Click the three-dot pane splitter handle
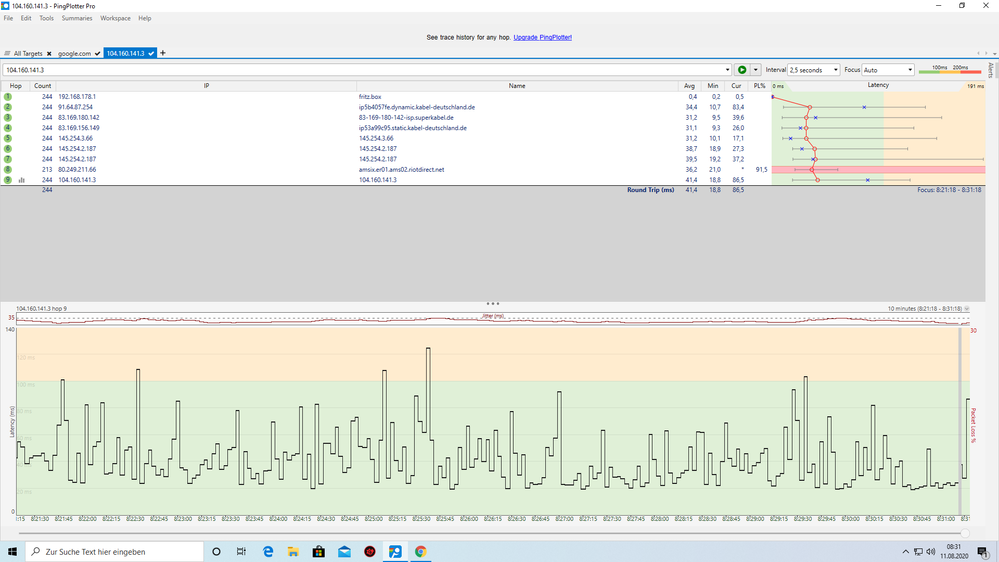Viewport: 999px width, 562px height. [492, 304]
